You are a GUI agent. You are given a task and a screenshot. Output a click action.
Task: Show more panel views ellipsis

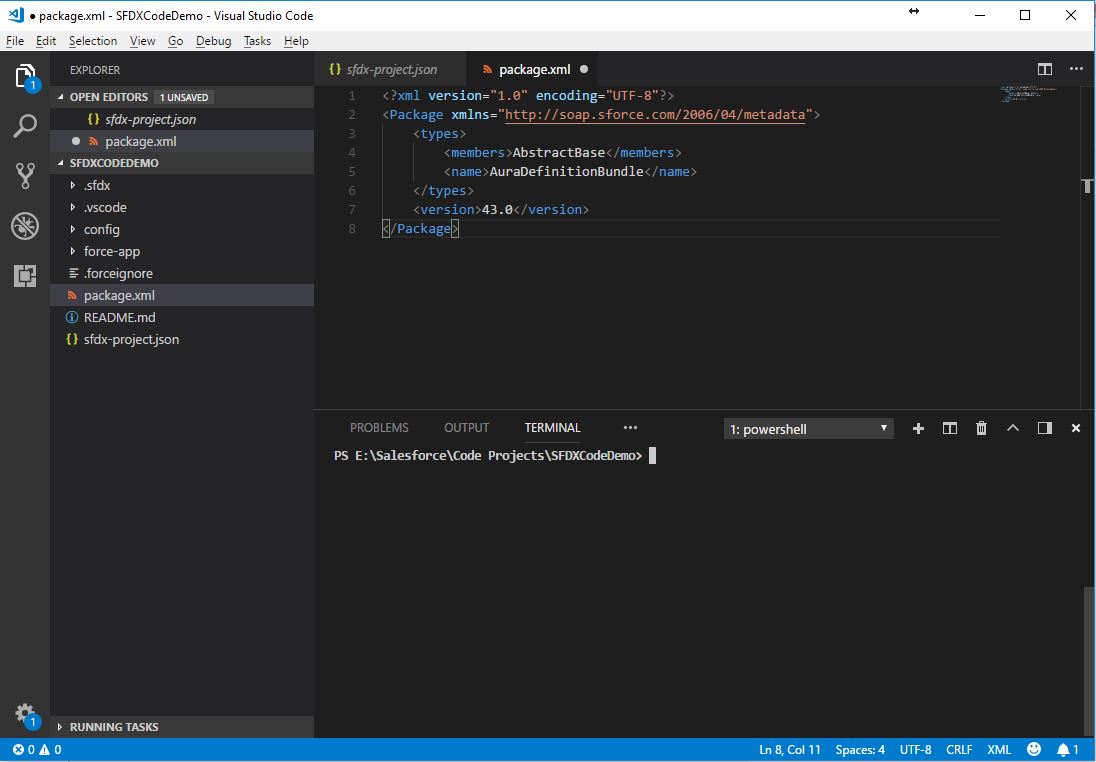click(630, 428)
